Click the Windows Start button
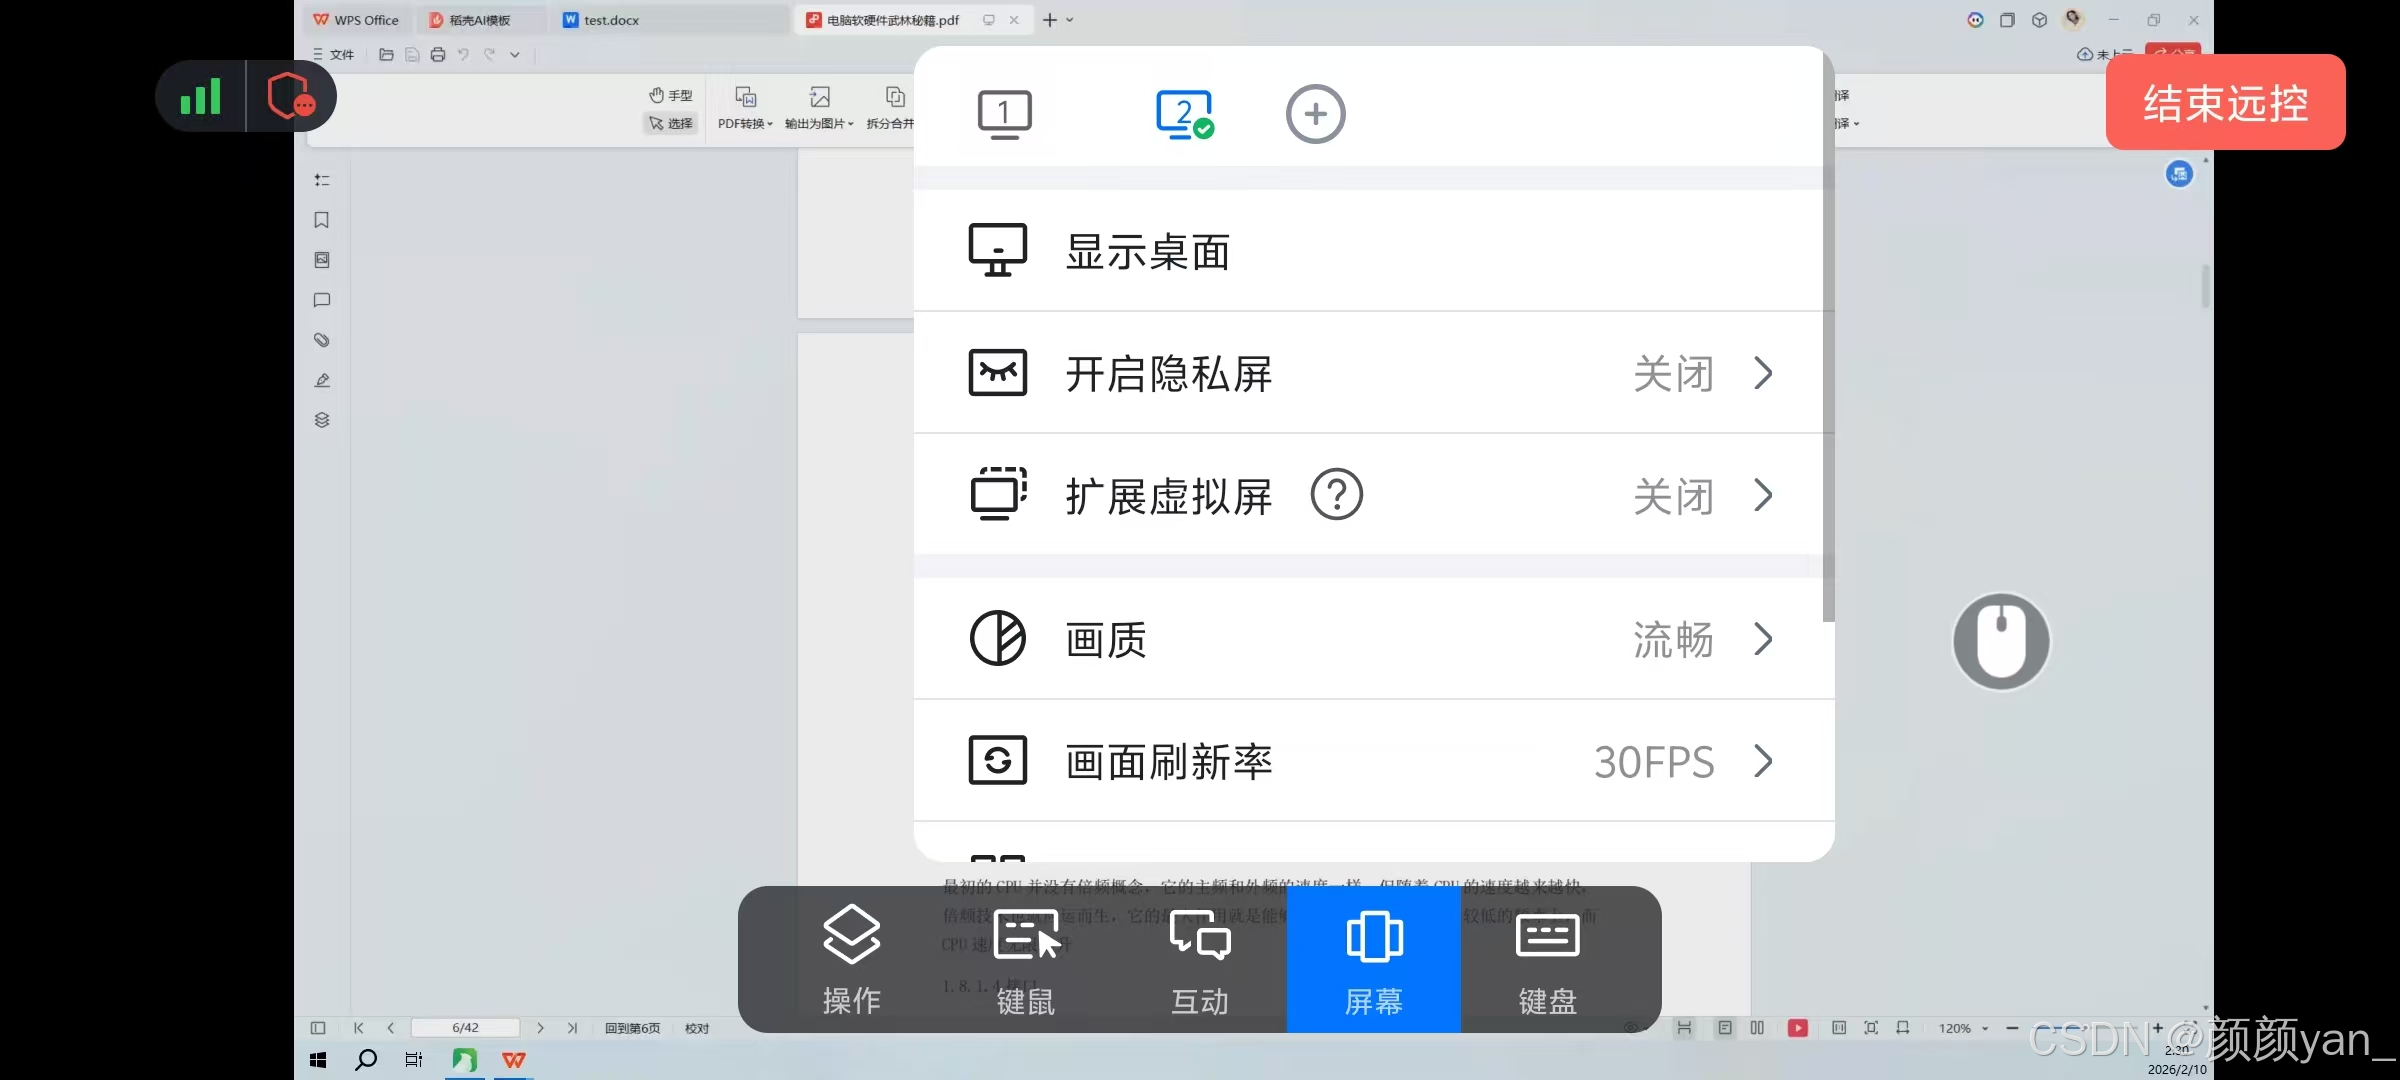The image size is (2400, 1080). coord(318,1060)
